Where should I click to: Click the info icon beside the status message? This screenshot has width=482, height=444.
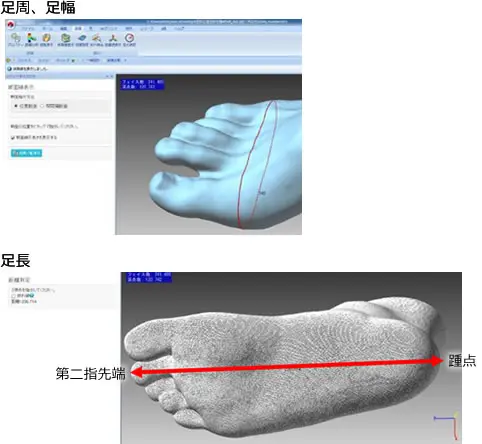click(x=10, y=68)
